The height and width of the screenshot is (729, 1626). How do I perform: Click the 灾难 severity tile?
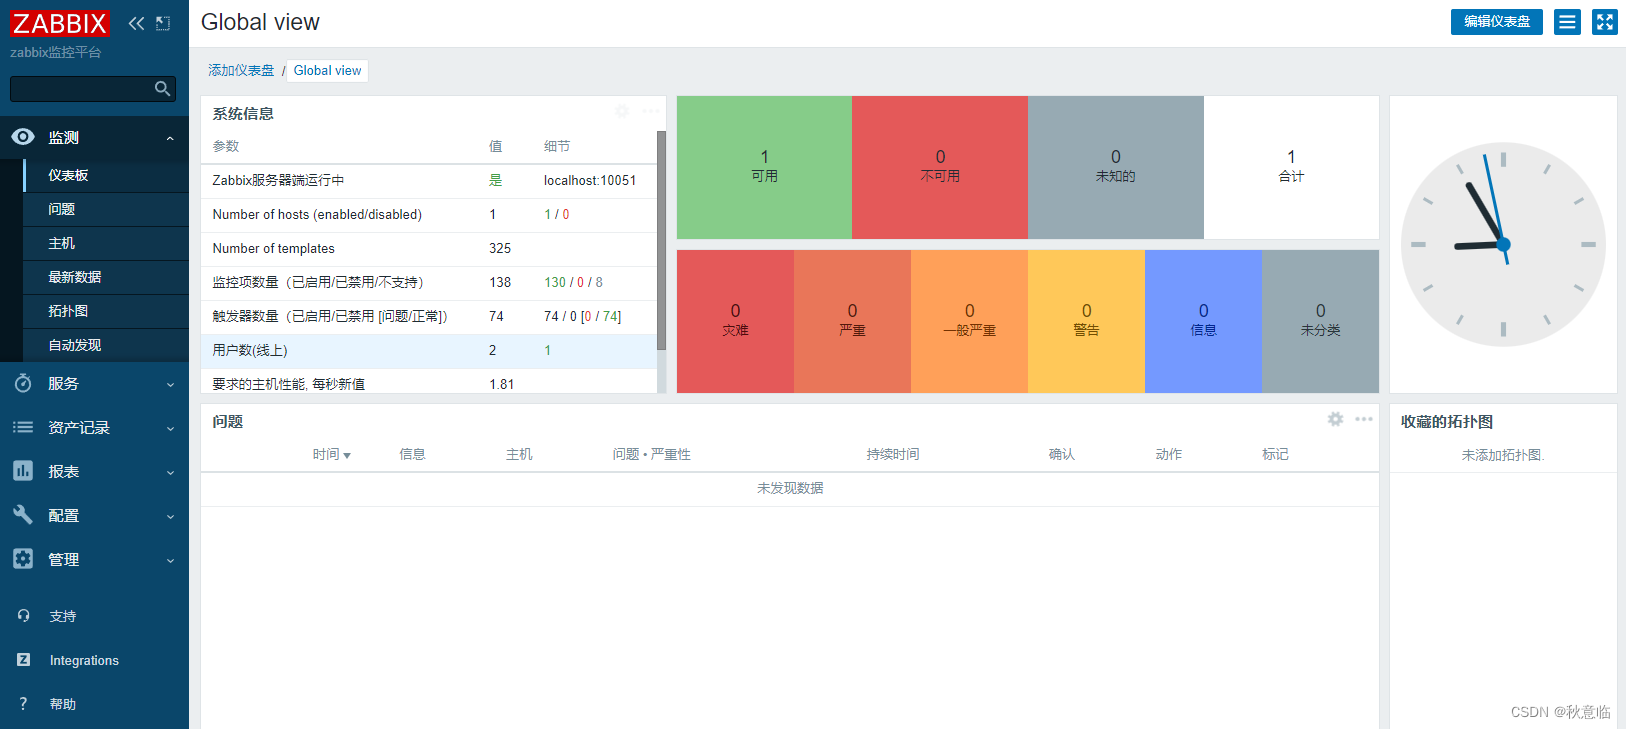[x=735, y=321]
